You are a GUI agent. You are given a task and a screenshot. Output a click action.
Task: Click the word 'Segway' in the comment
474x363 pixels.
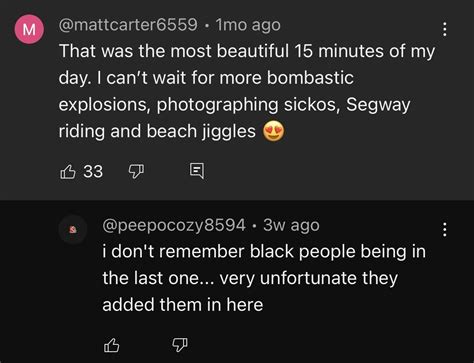[x=378, y=105]
